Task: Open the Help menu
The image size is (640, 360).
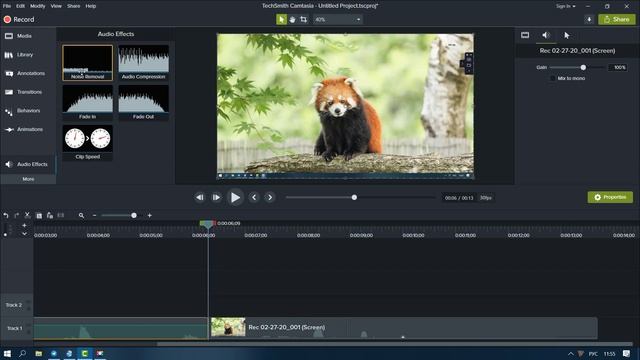Action: pyautogui.click(x=91, y=6)
